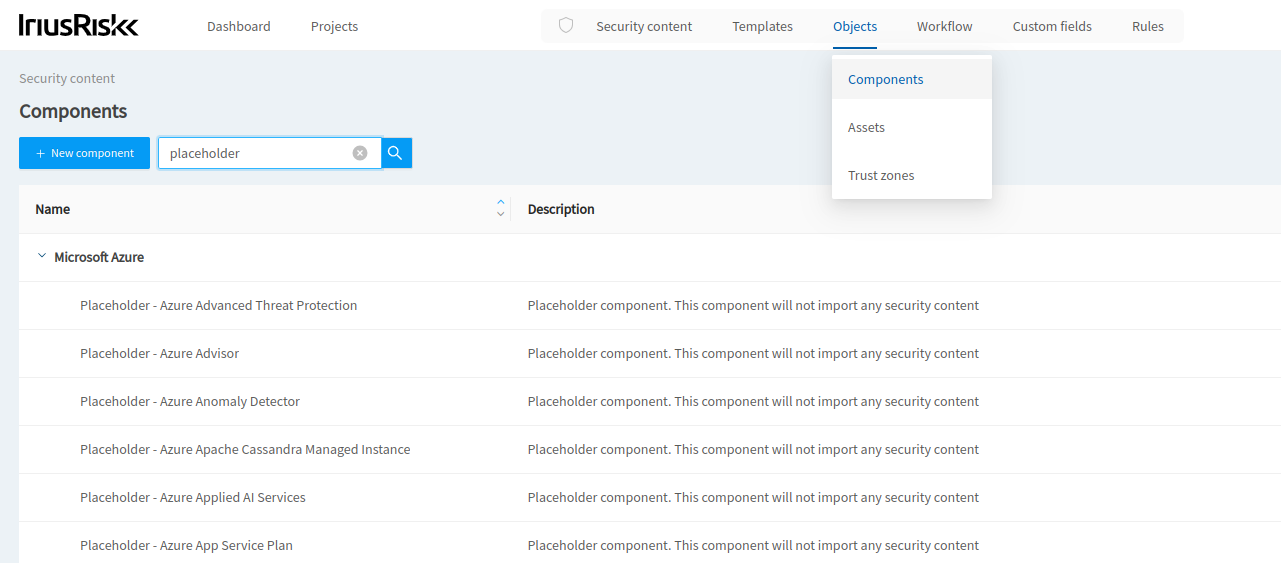Open the Security content tab

(x=644, y=27)
